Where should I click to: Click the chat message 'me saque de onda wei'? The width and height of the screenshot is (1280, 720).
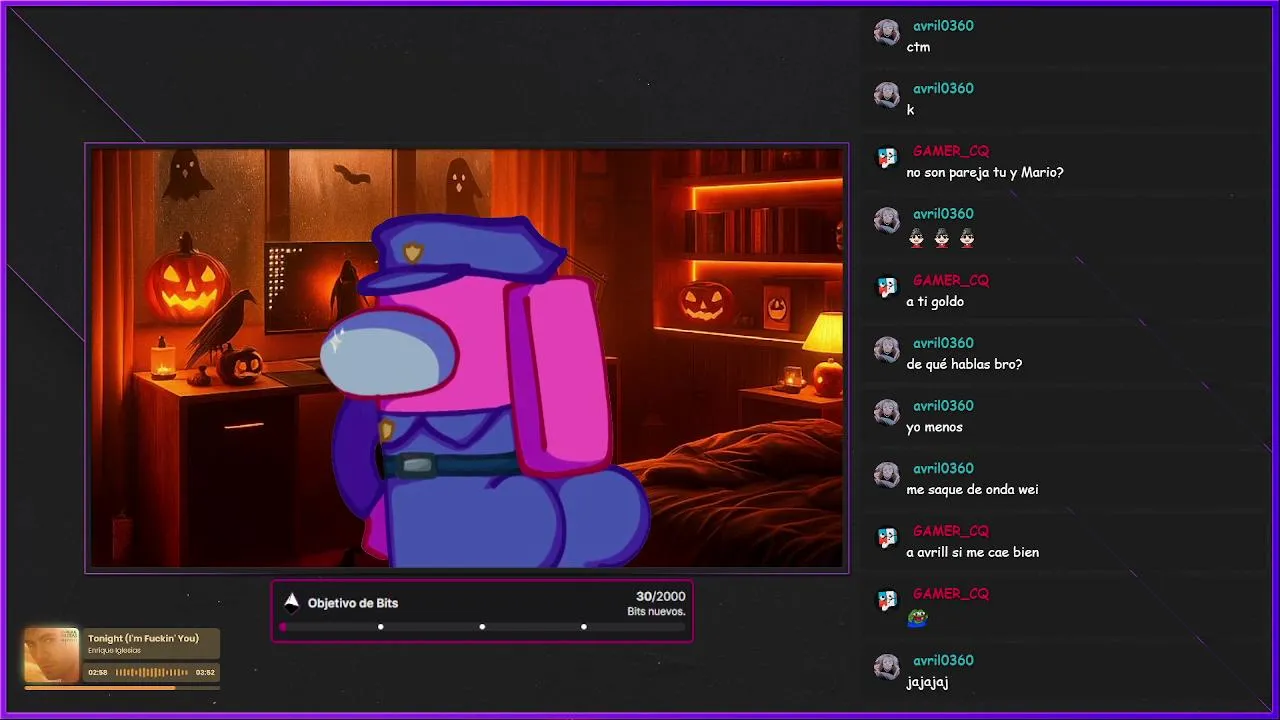click(x=972, y=489)
